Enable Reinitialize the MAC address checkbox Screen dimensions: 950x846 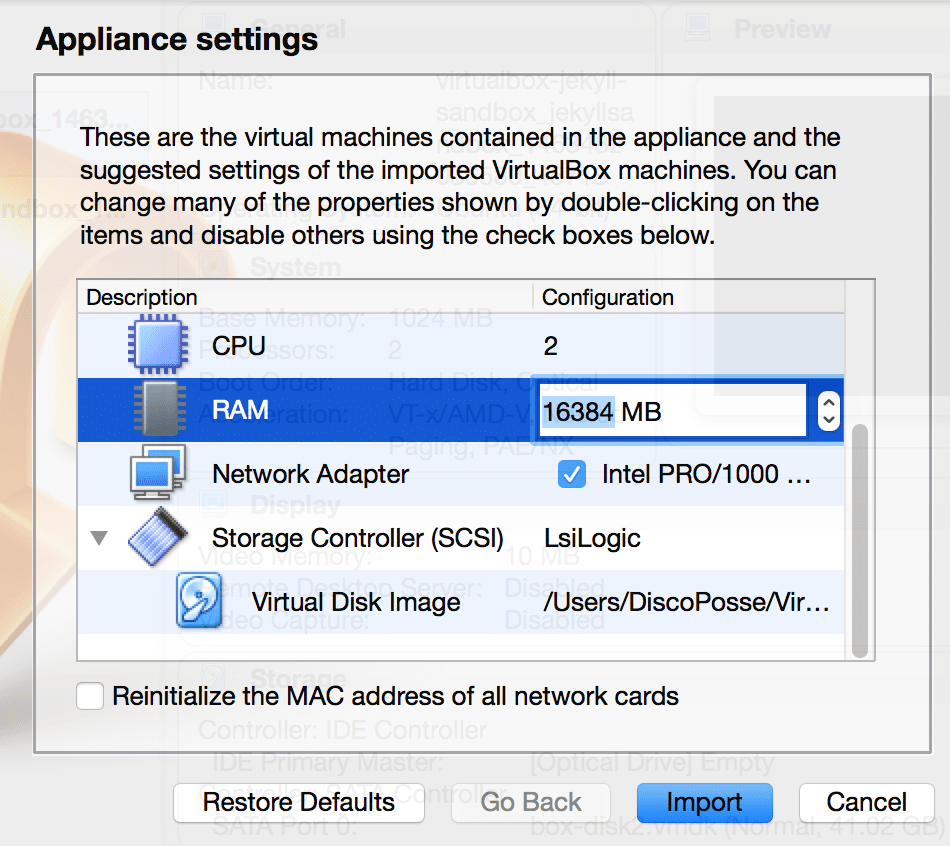coord(91,696)
